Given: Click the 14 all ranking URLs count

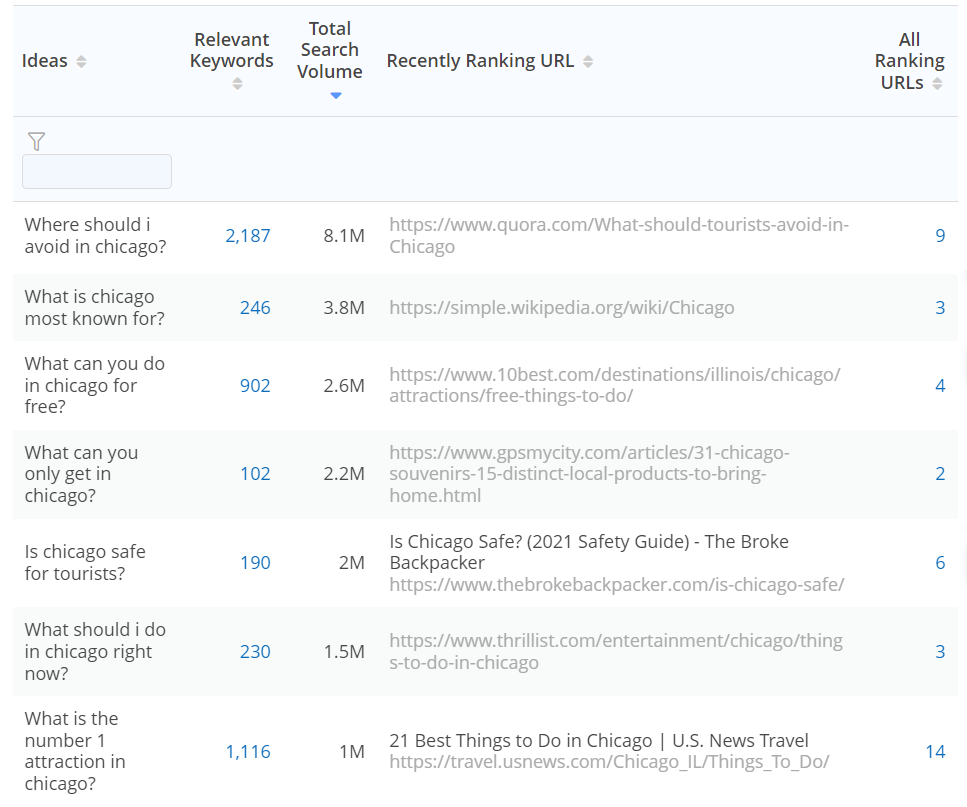Looking at the screenshot, I should [x=936, y=752].
